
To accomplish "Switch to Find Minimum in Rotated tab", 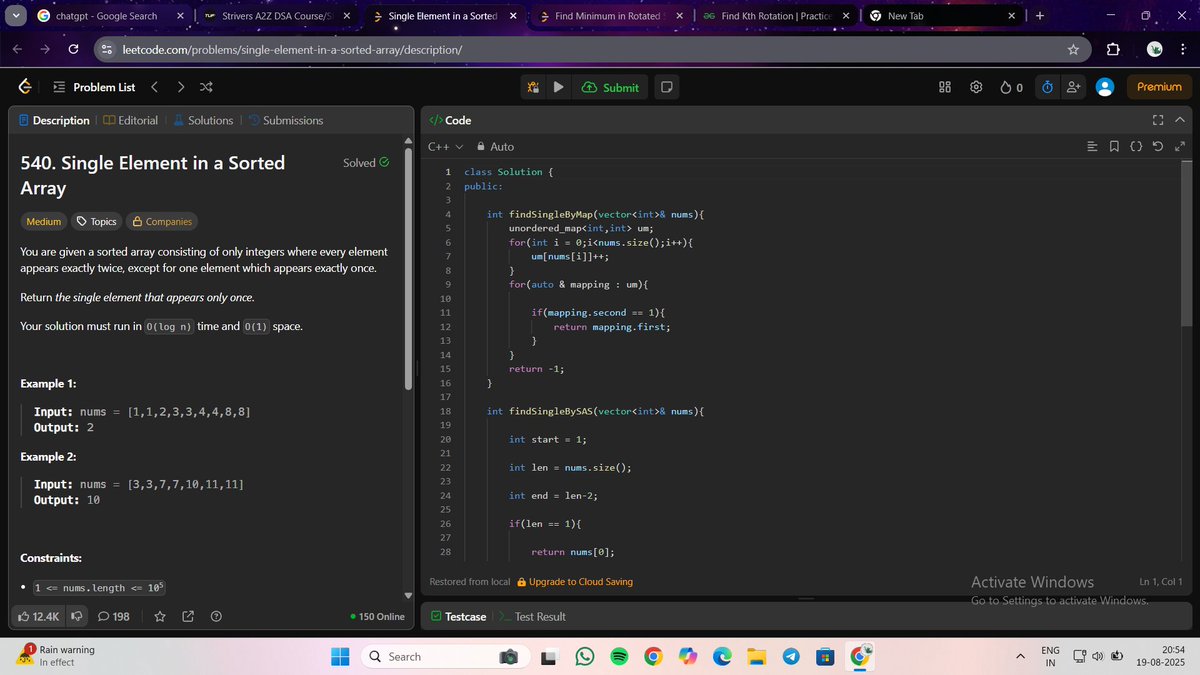I will [x=609, y=16].
